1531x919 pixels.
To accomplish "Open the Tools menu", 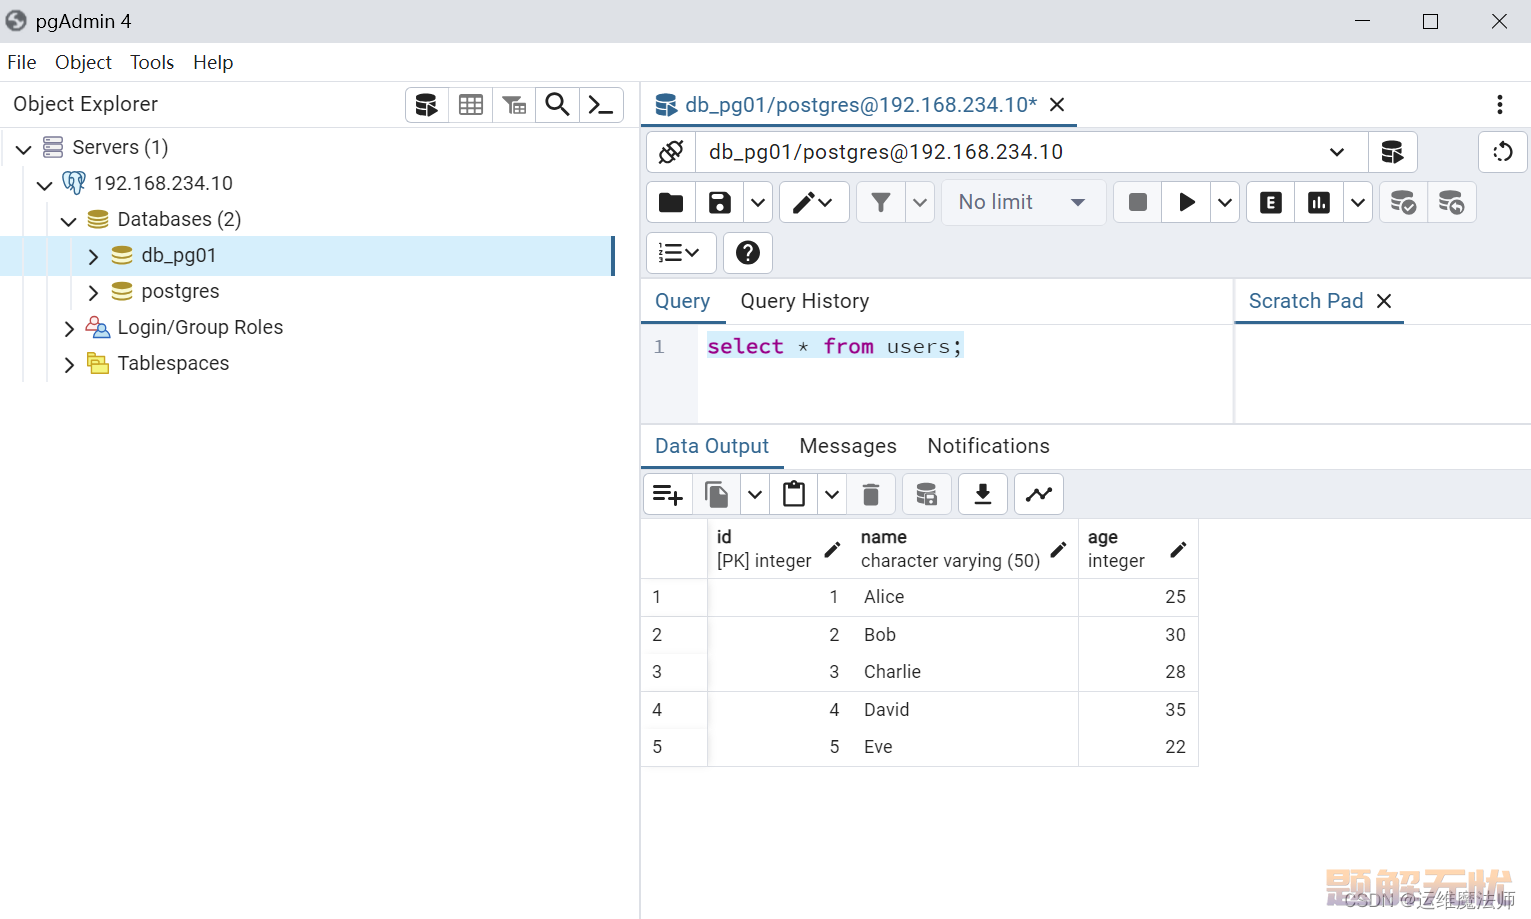I will tap(152, 62).
